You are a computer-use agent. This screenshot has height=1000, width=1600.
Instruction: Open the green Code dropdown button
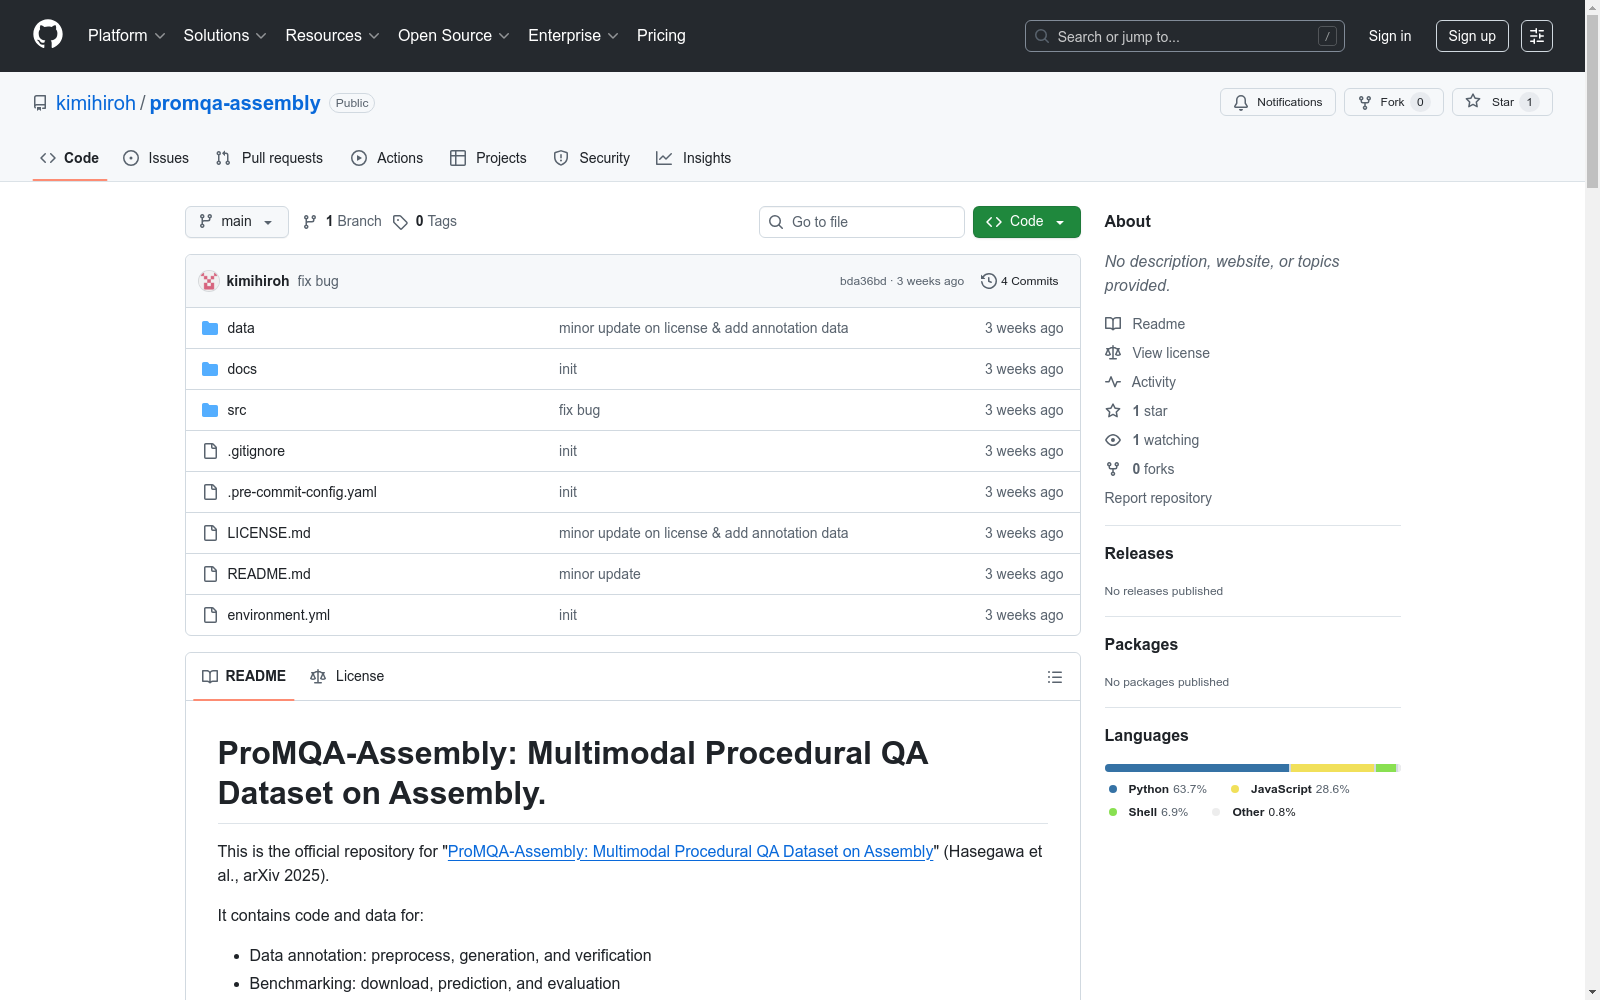tap(1027, 222)
